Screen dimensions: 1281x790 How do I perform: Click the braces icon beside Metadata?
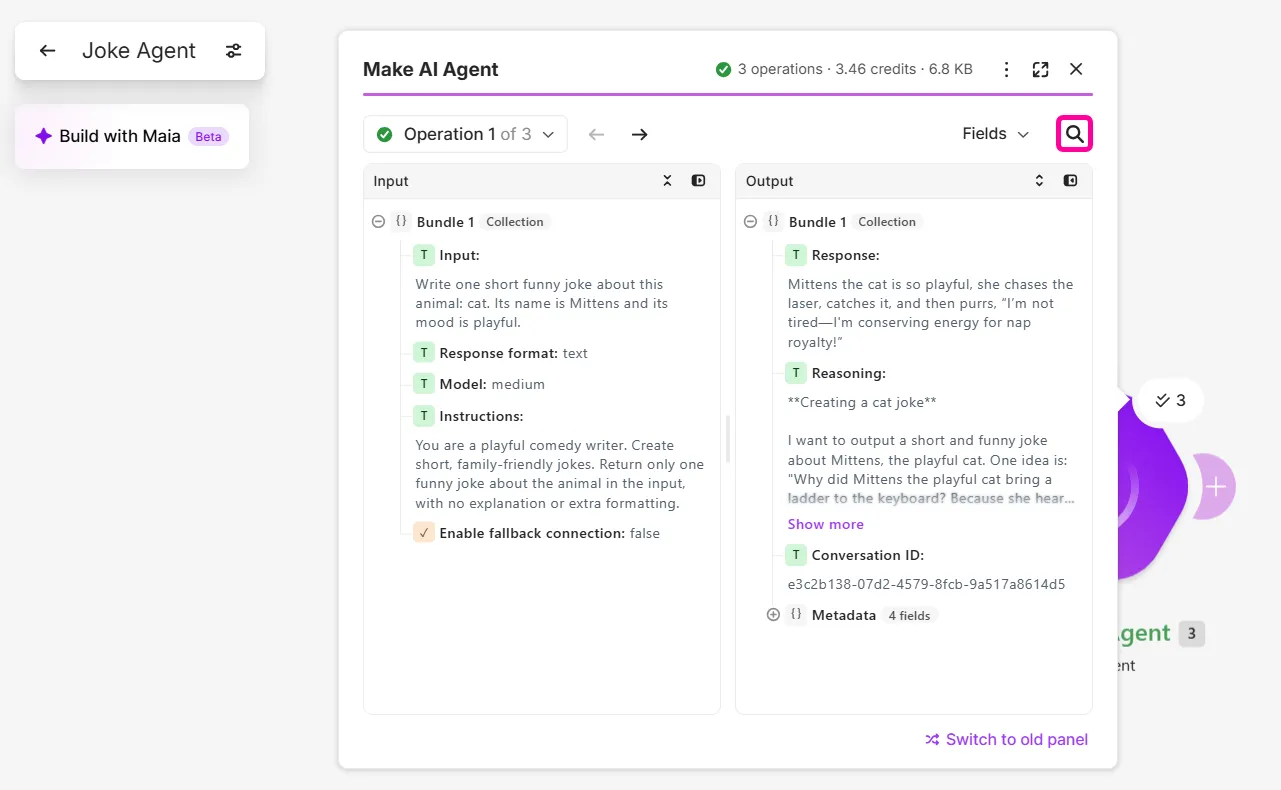pos(796,615)
